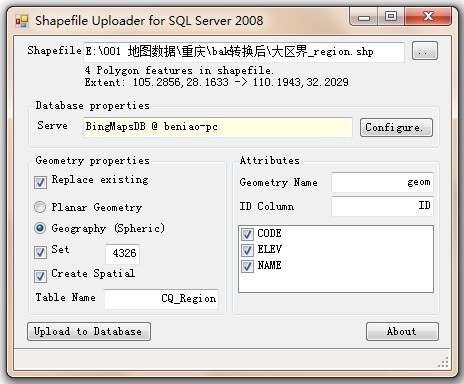Click the 'Shapefile' label text

(54, 50)
